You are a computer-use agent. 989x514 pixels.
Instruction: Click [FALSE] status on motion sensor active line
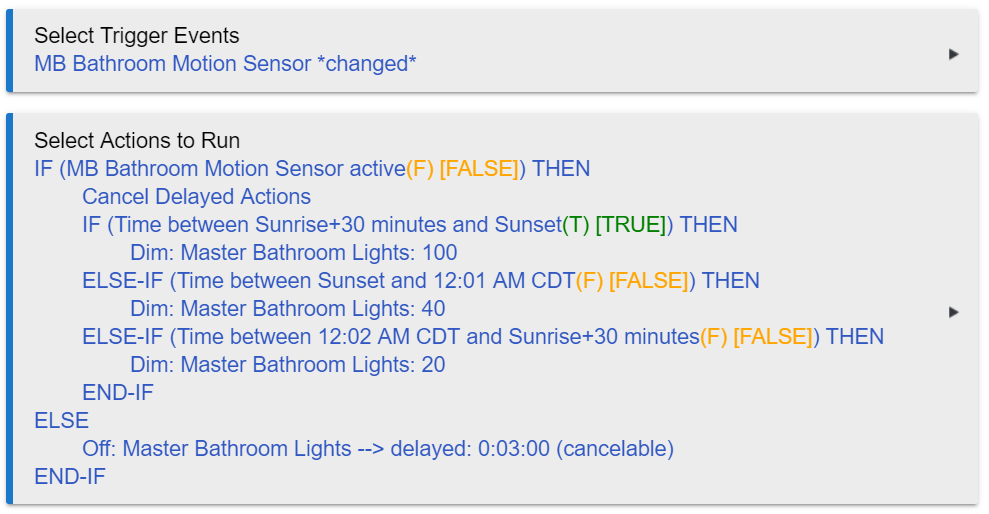(478, 169)
